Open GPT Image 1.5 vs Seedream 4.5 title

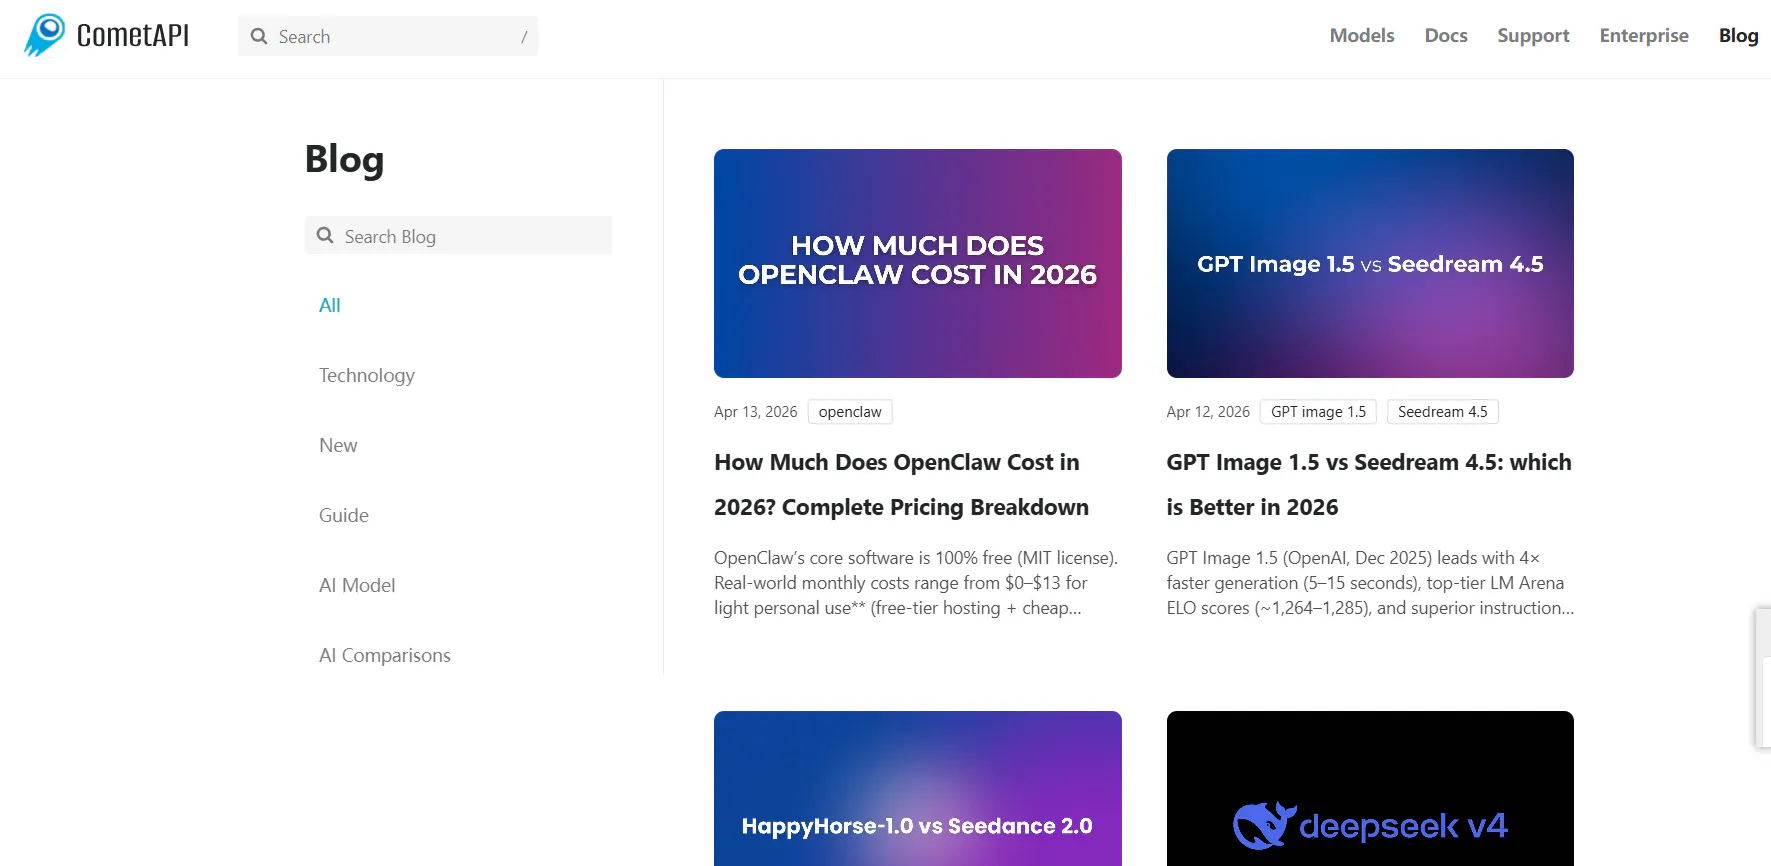(1369, 485)
